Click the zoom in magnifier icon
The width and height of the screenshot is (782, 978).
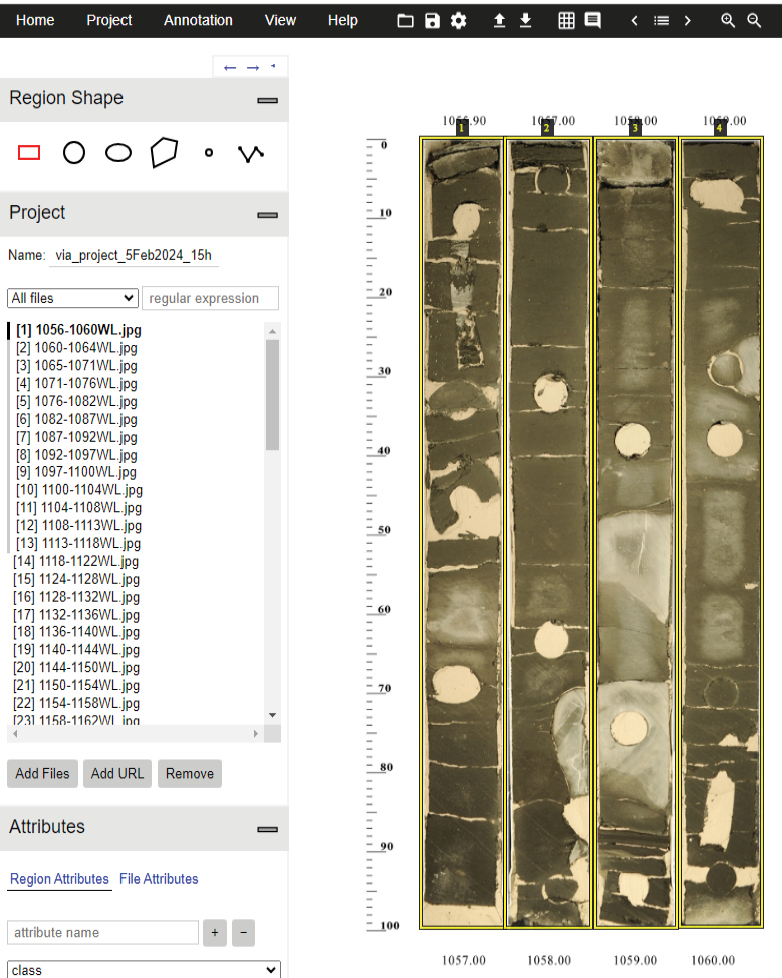(728, 20)
